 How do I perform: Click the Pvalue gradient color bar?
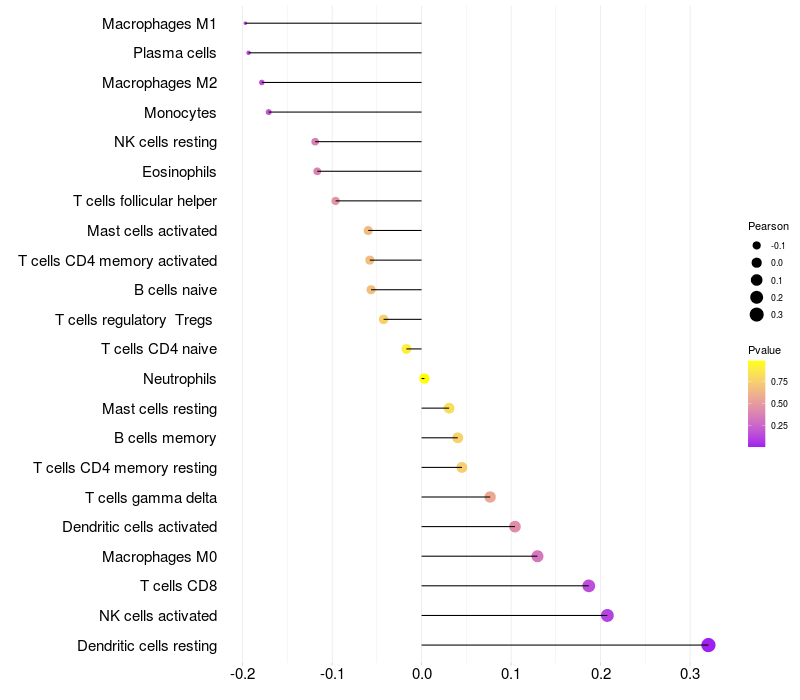tap(756, 403)
